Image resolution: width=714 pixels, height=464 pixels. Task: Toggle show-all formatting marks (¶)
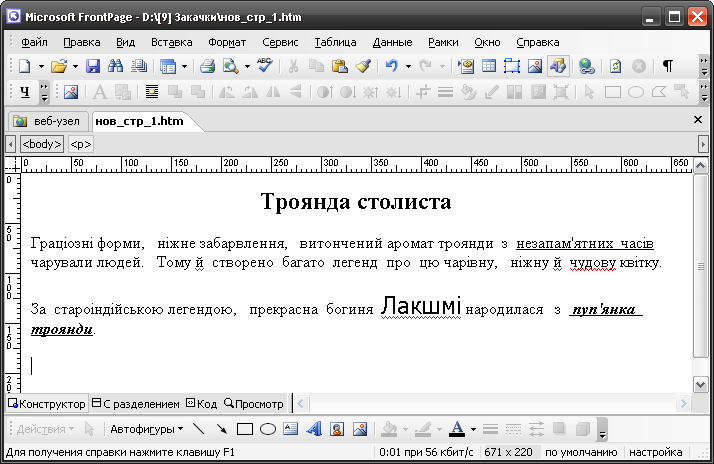tap(667, 66)
